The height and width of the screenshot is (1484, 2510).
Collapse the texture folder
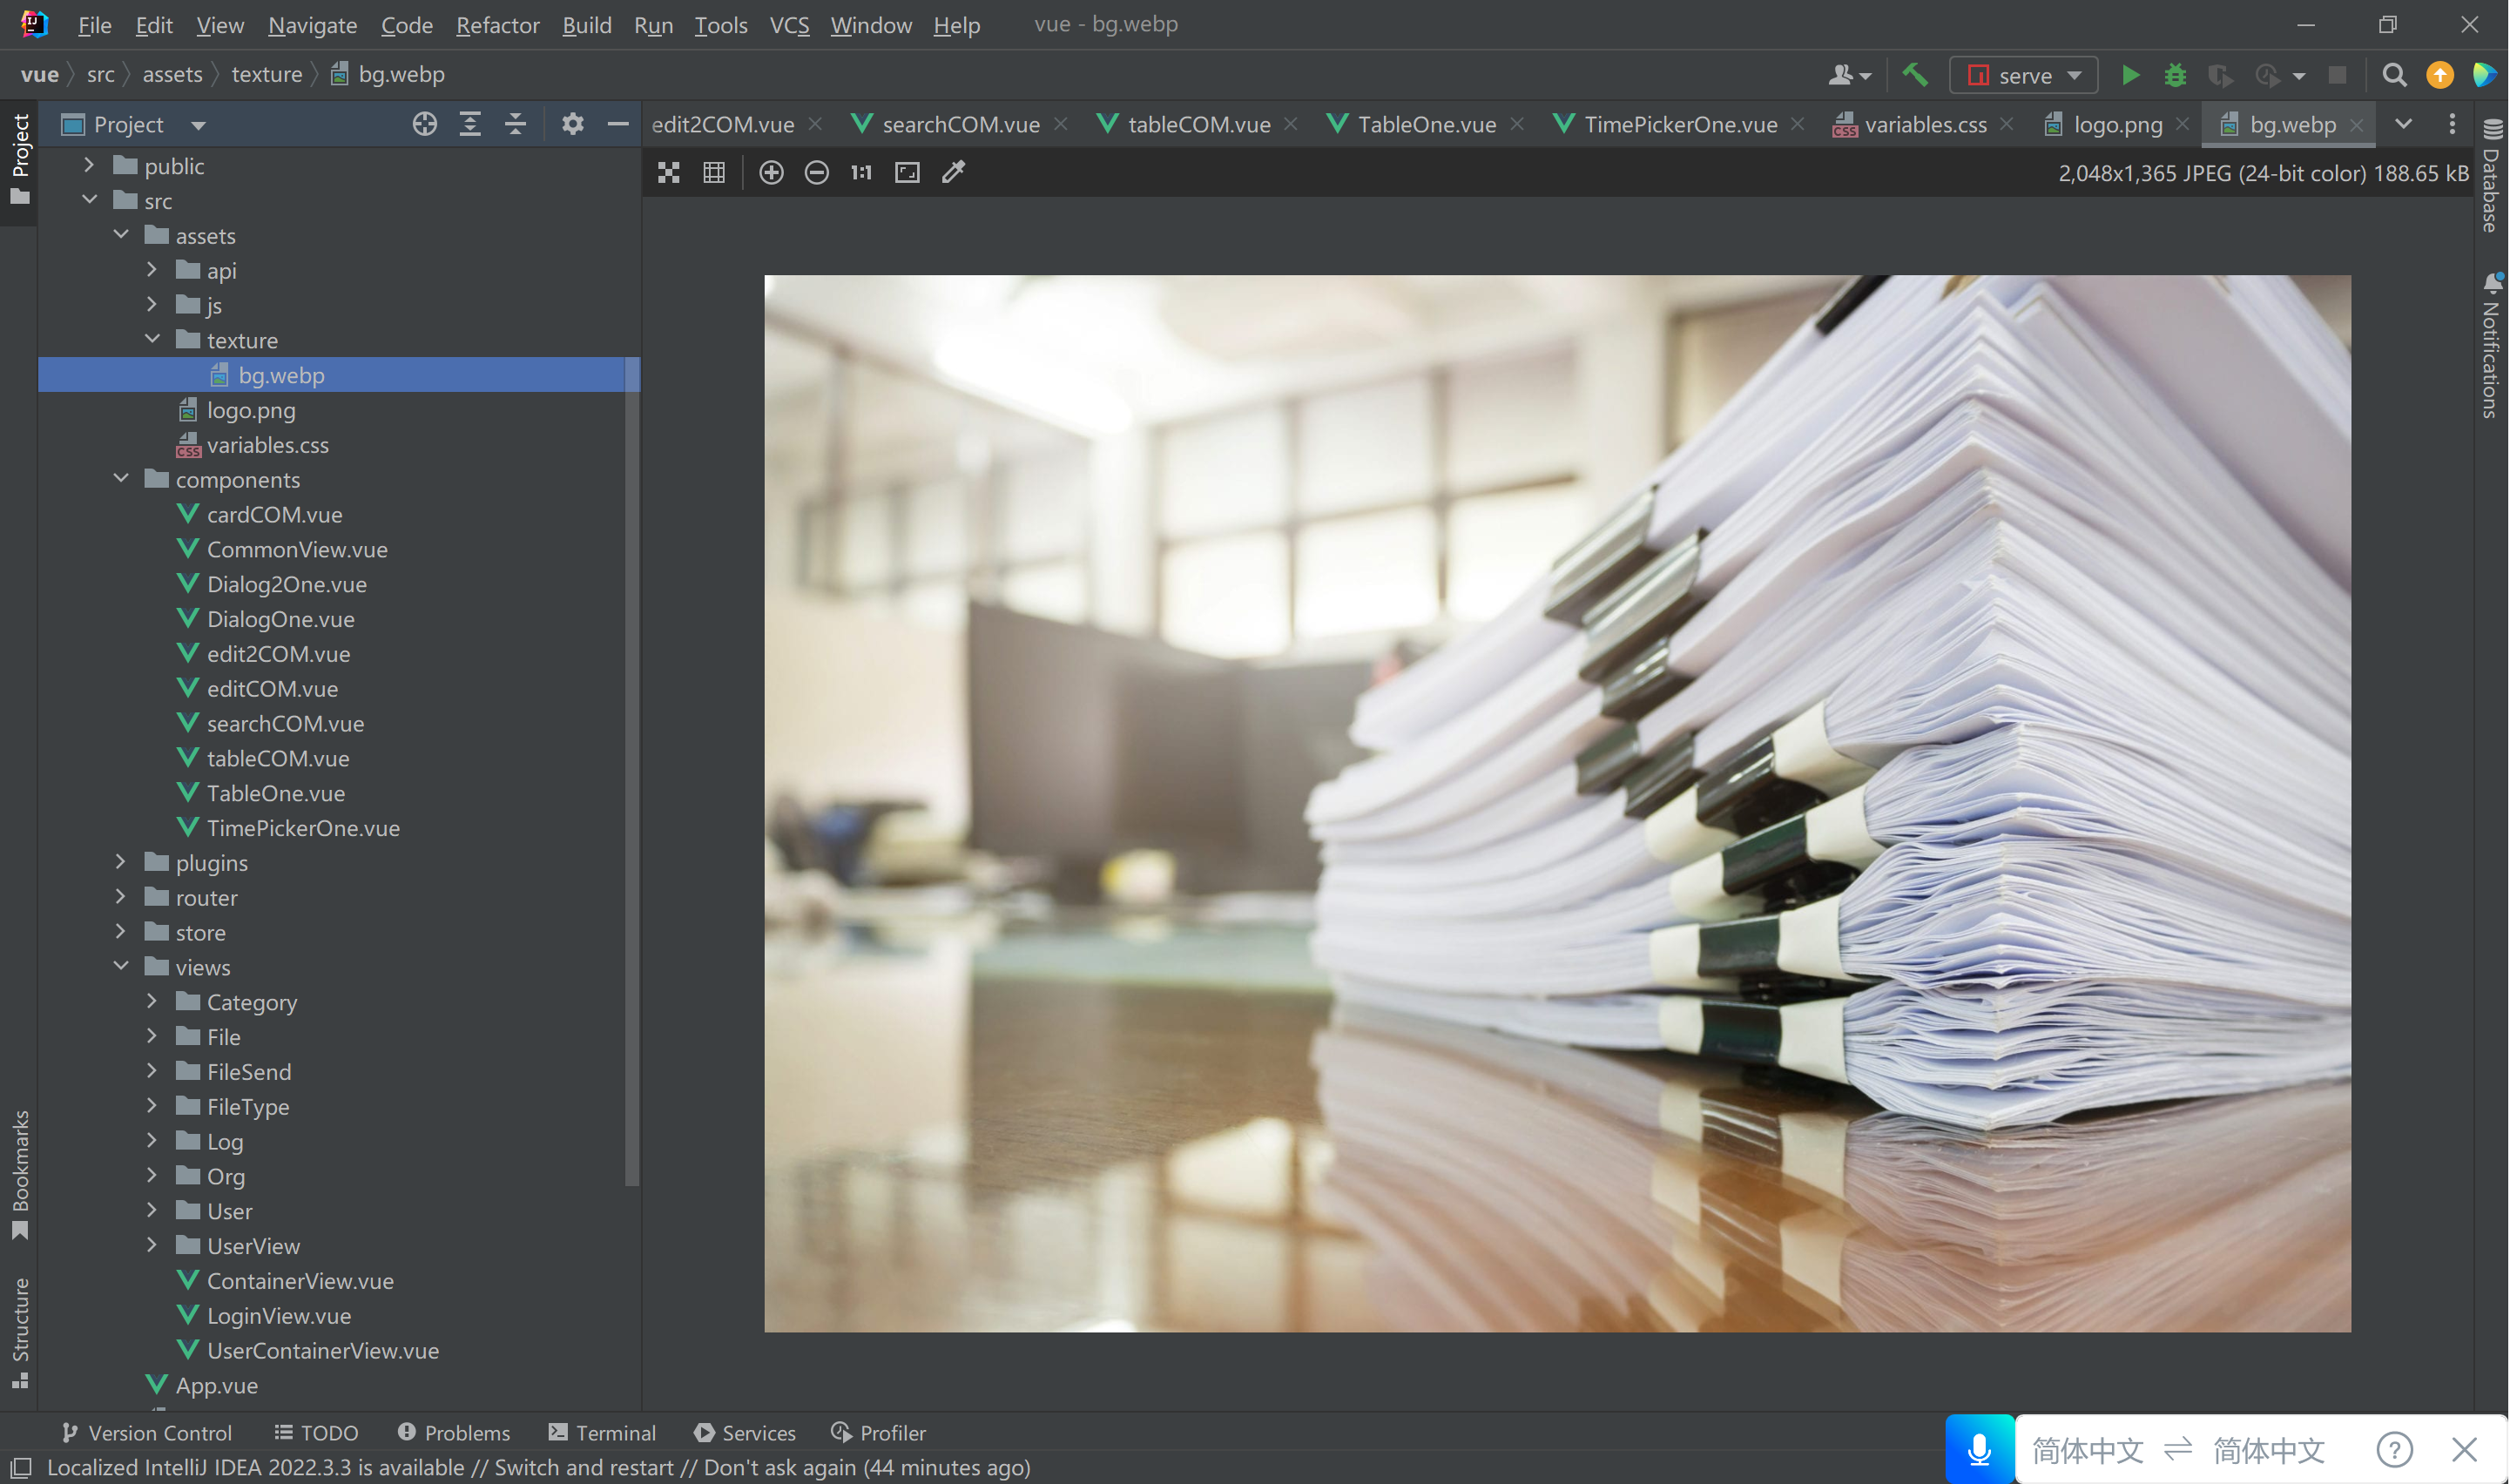[152, 340]
